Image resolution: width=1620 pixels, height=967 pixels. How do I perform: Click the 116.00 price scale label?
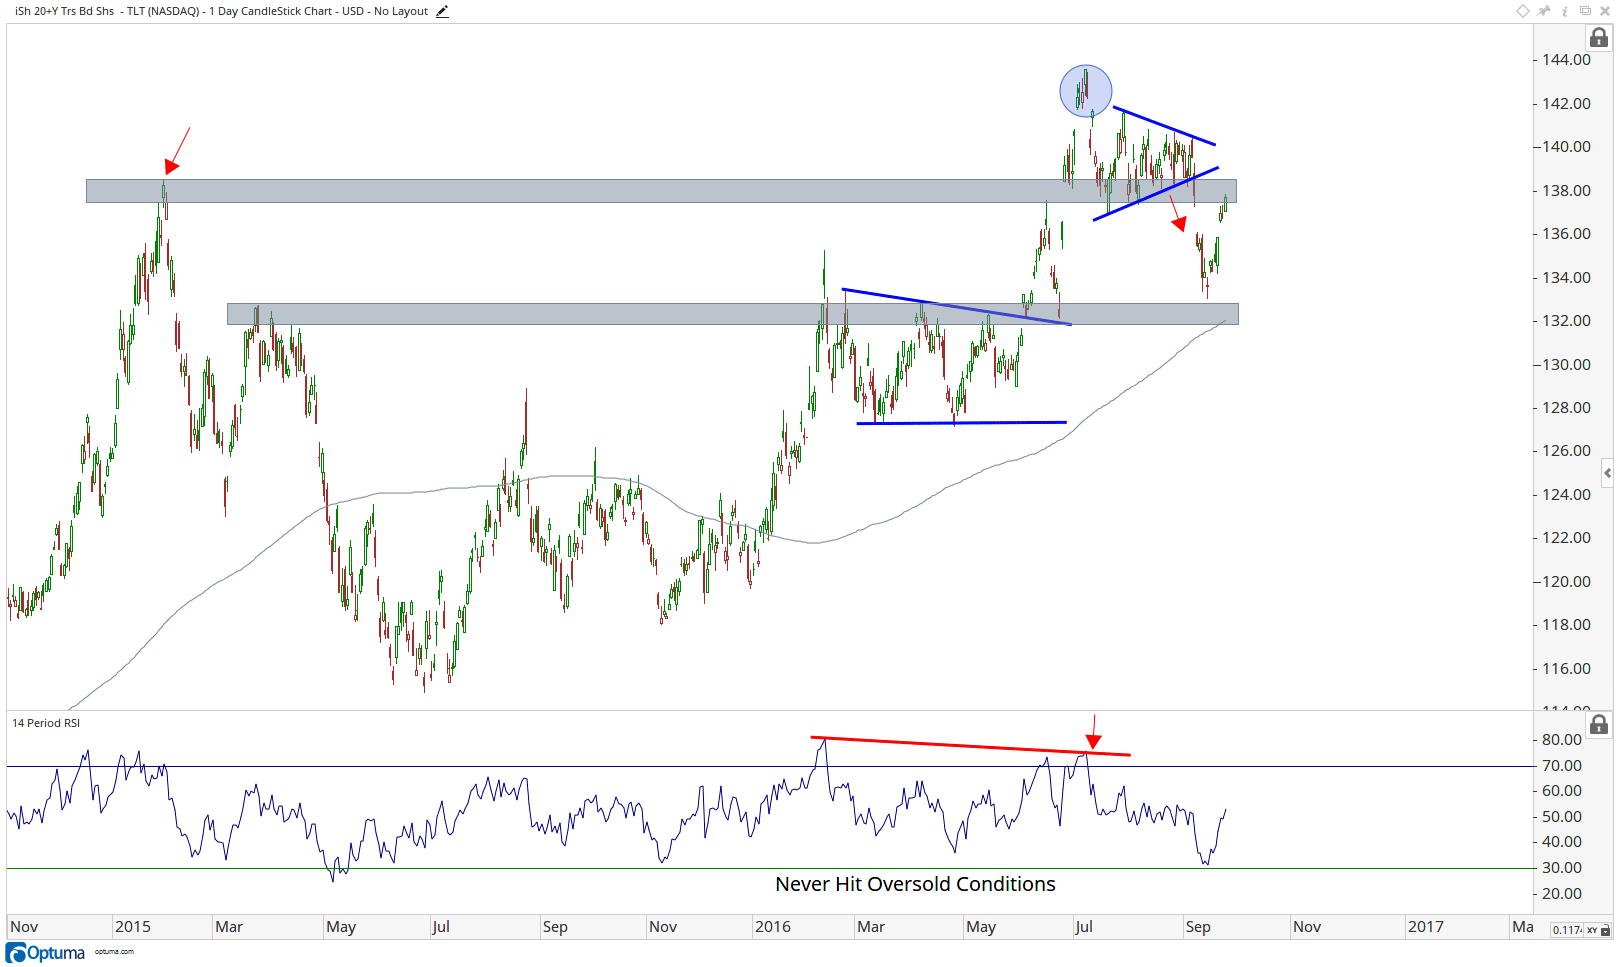pyautogui.click(x=1566, y=669)
